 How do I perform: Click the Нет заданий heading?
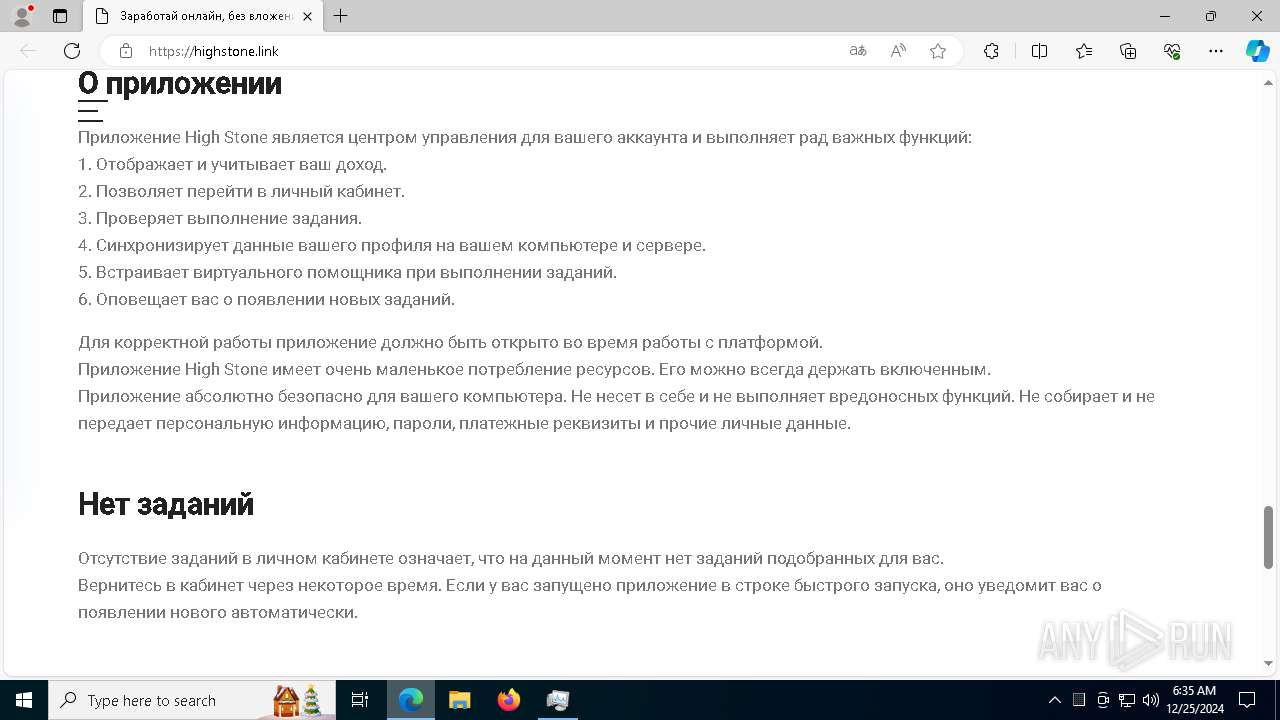[166, 504]
